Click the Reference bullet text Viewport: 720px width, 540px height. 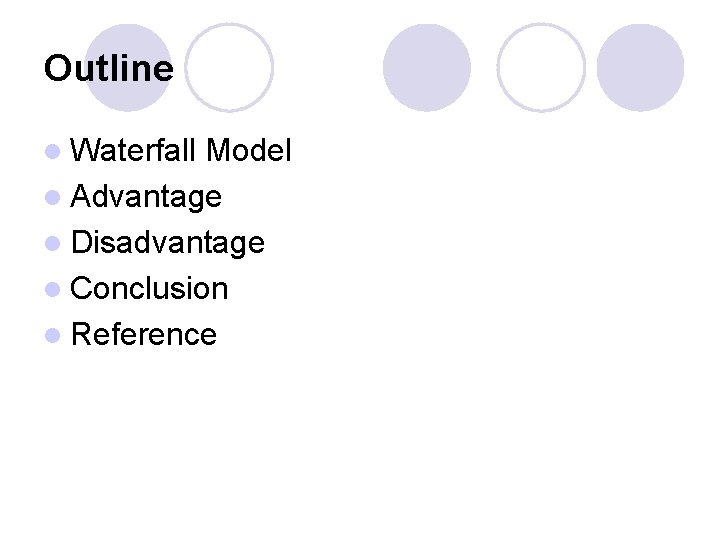tap(144, 334)
